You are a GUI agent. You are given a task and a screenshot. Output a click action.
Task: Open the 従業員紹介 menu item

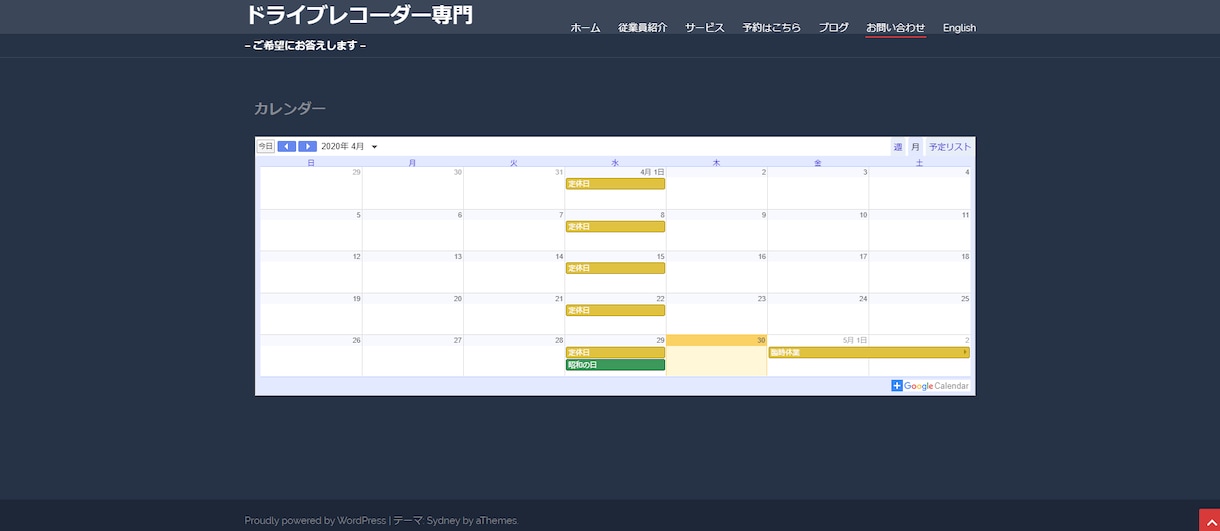(x=643, y=28)
